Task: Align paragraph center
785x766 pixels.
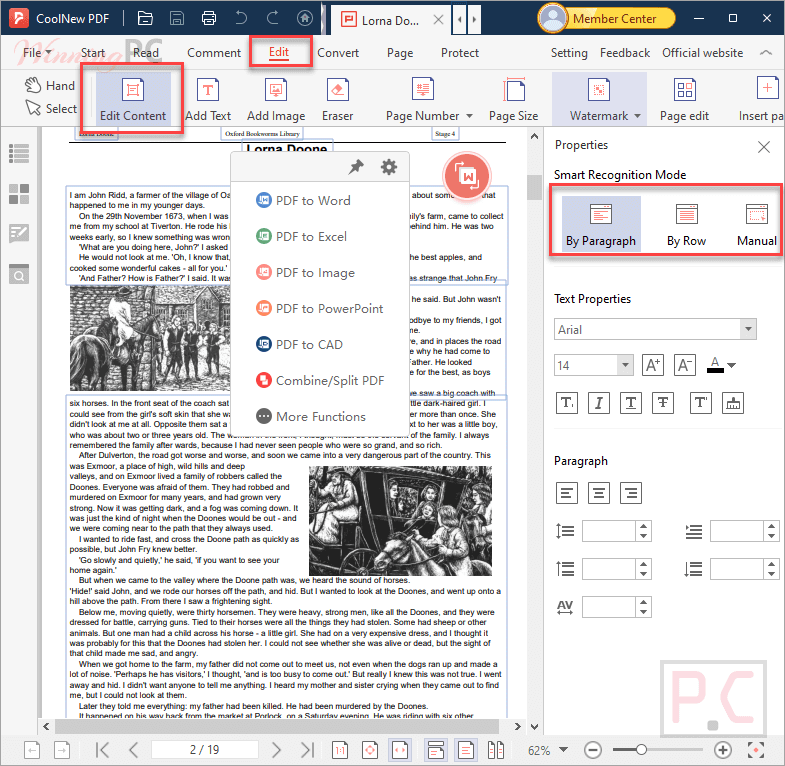Action: pyautogui.click(x=599, y=493)
